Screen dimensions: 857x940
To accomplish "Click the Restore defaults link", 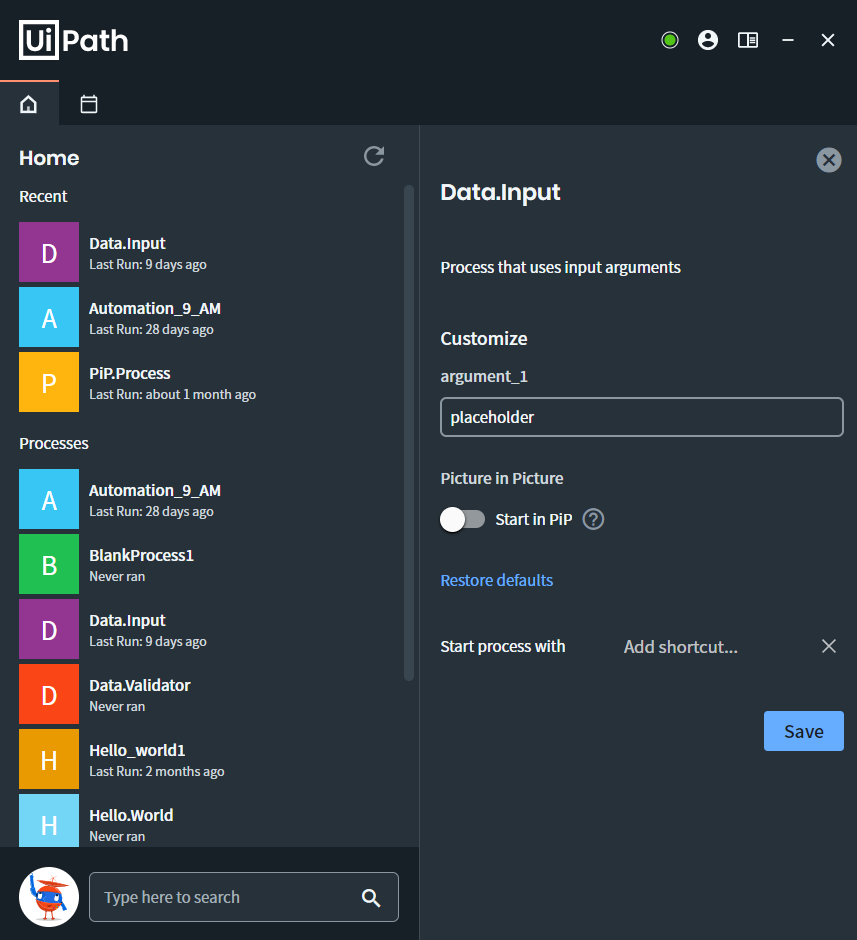I will click(497, 580).
